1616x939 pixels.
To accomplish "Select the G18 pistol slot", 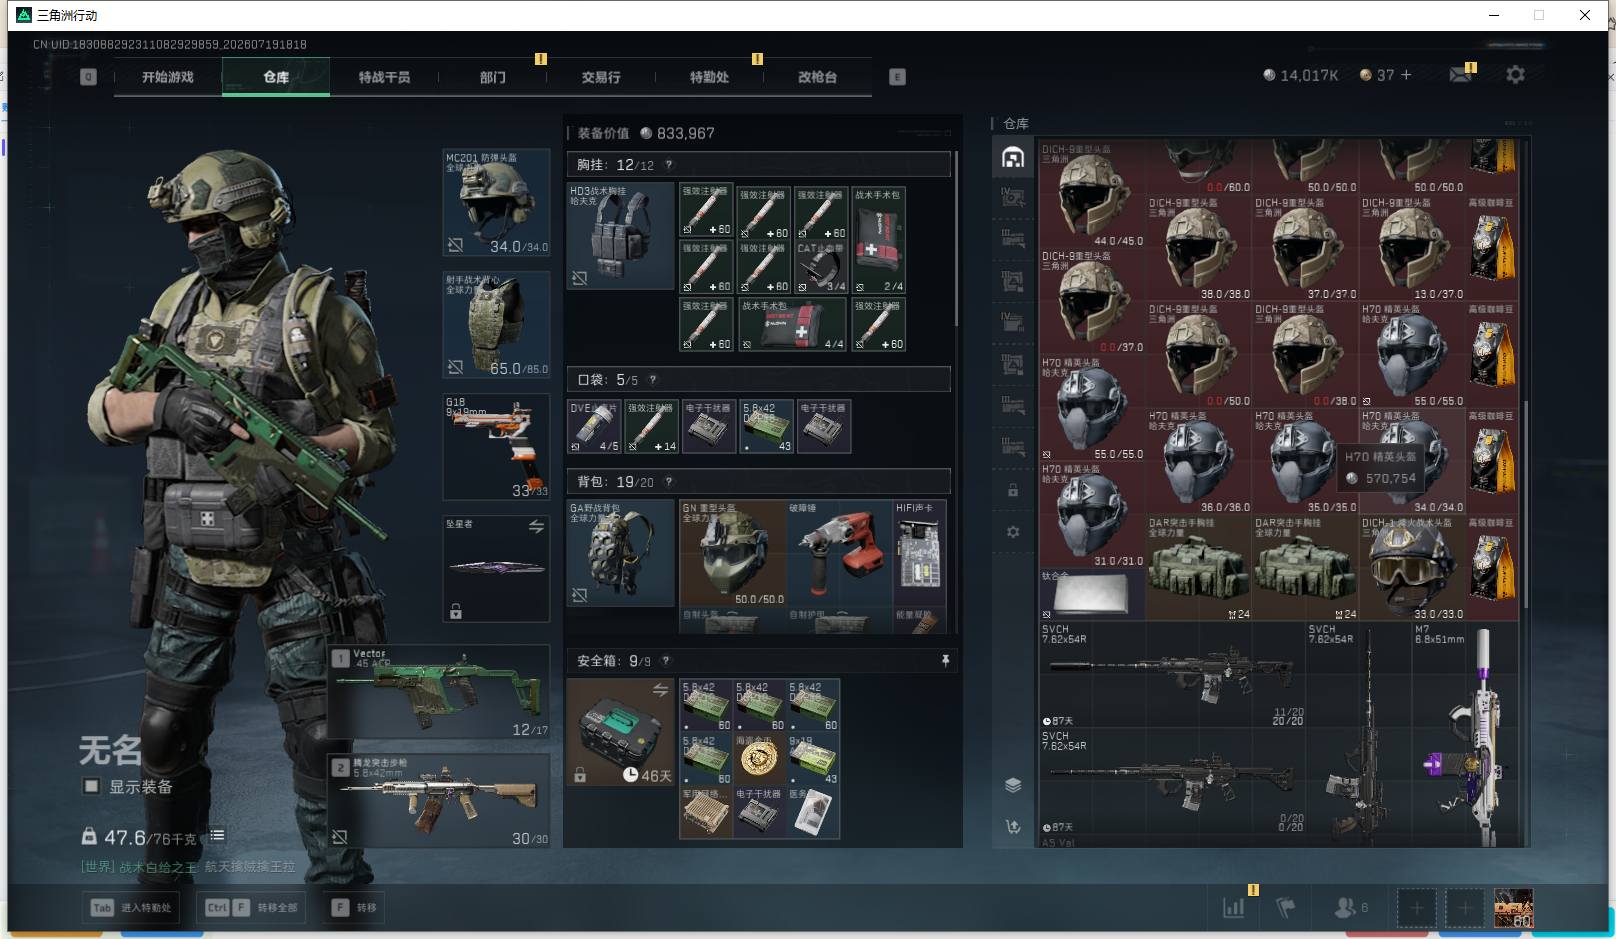I will click(496, 447).
